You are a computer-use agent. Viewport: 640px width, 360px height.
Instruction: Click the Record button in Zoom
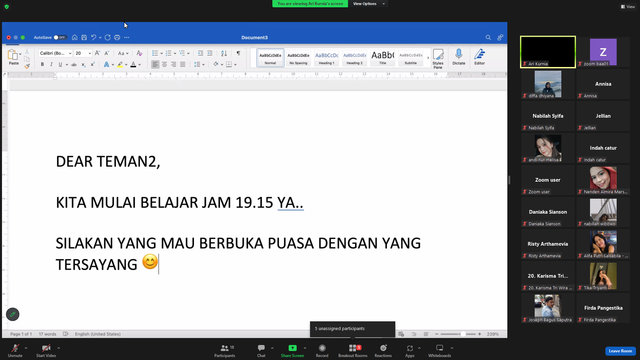pos(322,350)
